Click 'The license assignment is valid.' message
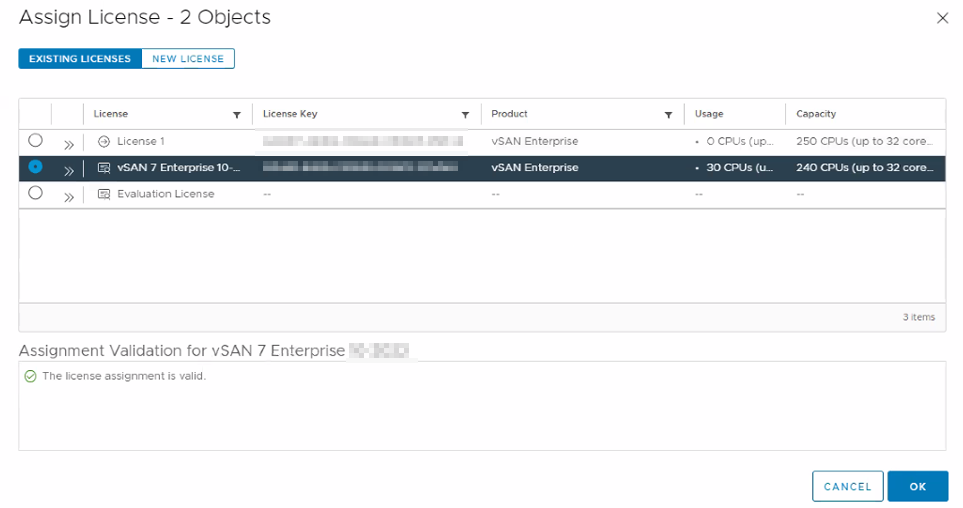This screenshot has height=508, width=963. coord(124,376)
